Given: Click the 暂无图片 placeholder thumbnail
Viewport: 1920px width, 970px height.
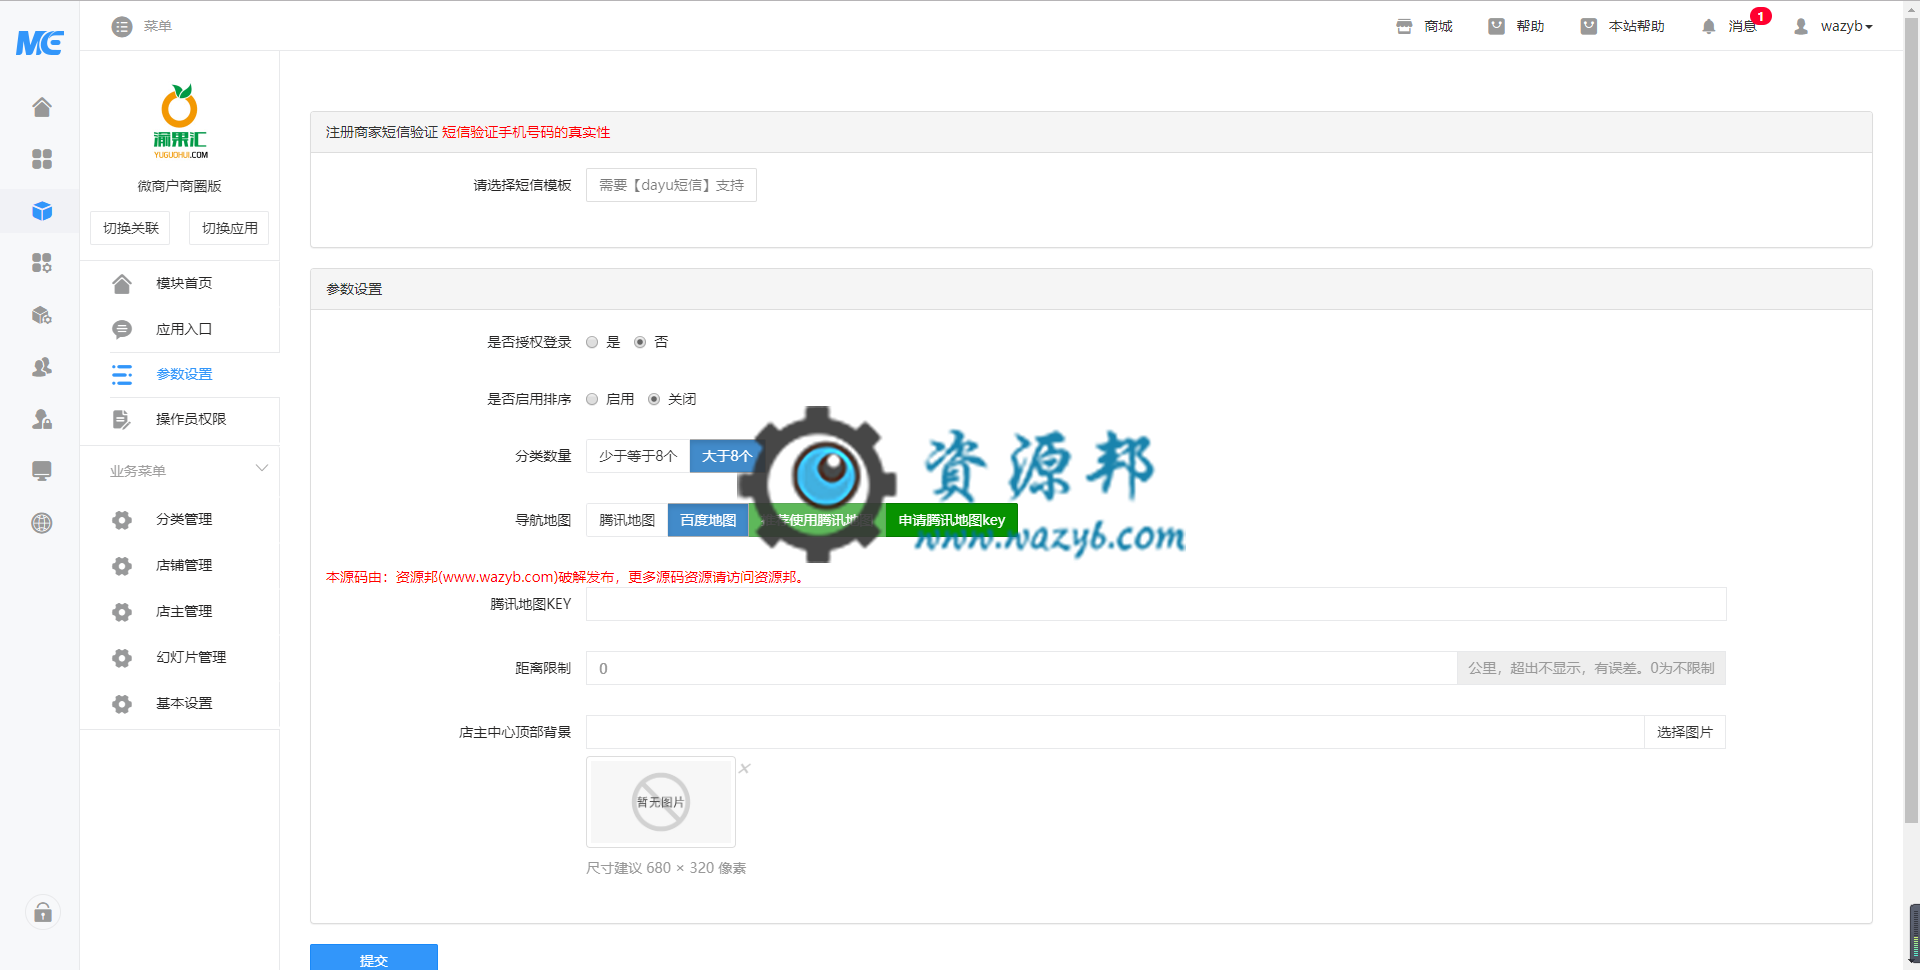Looking at the screenshot, I should (661, 802).
